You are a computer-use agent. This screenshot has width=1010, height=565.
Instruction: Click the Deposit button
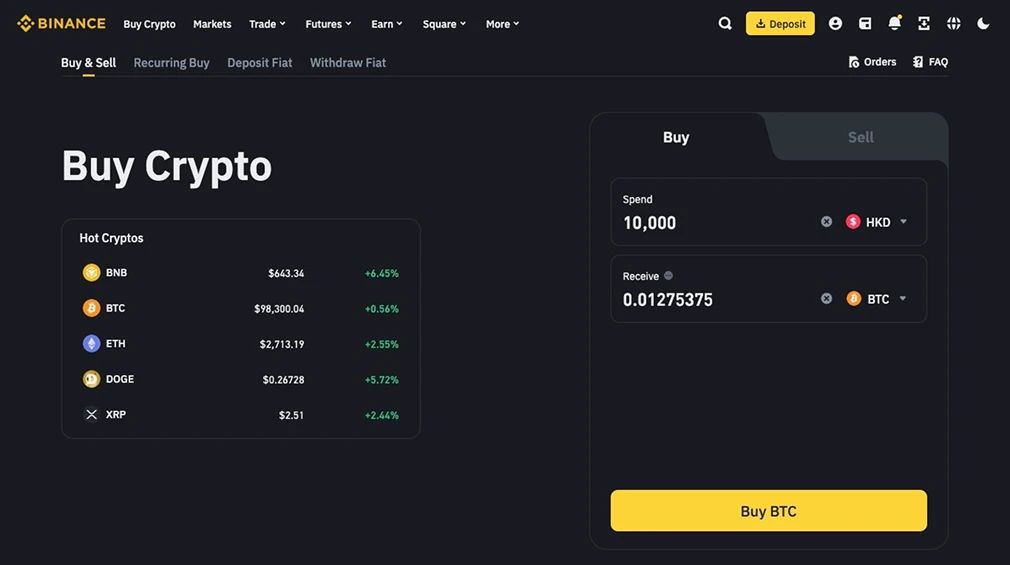point(780,24)
